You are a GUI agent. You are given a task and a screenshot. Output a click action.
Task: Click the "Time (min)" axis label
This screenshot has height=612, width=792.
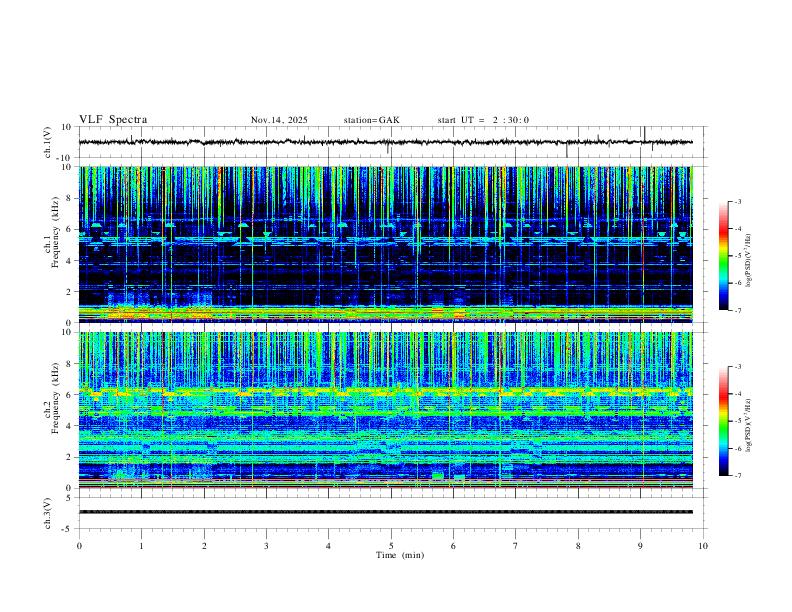pyautogui.click(x=400, y=555)
